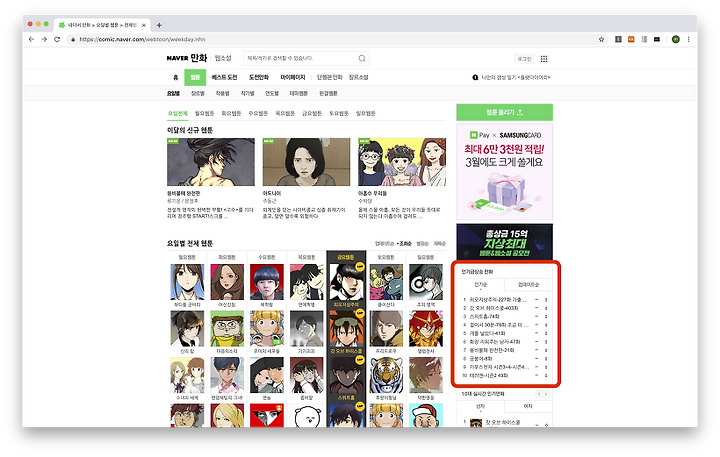Click the lock icon in address bar
The width and height of the screenshot is (720, 457).
coord(73,39)
